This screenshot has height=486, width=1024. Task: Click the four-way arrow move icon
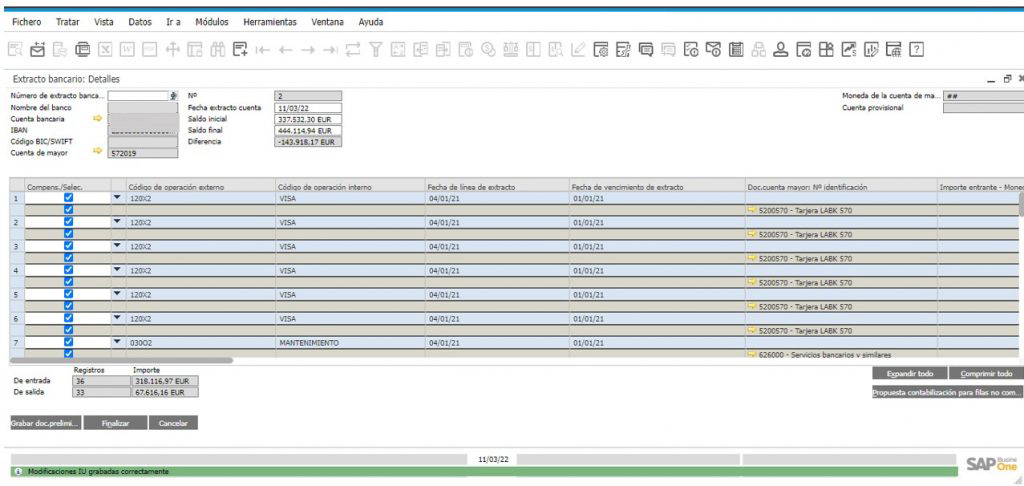tap(172, 49)
